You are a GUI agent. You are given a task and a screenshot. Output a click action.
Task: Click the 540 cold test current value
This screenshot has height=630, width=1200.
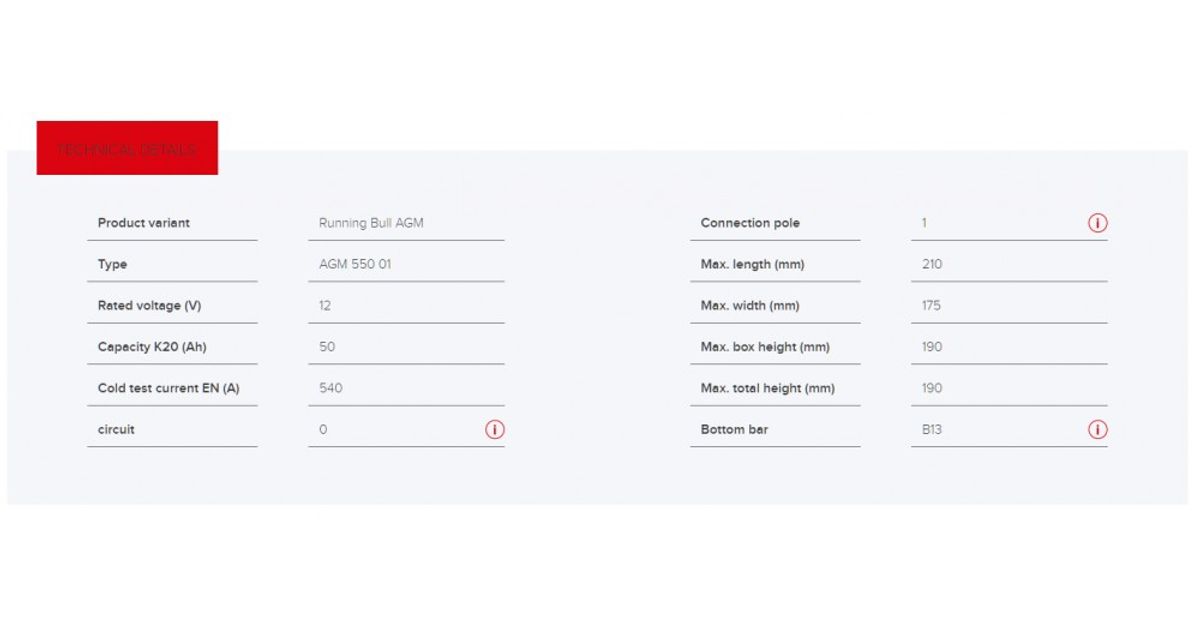pos(330,388)
